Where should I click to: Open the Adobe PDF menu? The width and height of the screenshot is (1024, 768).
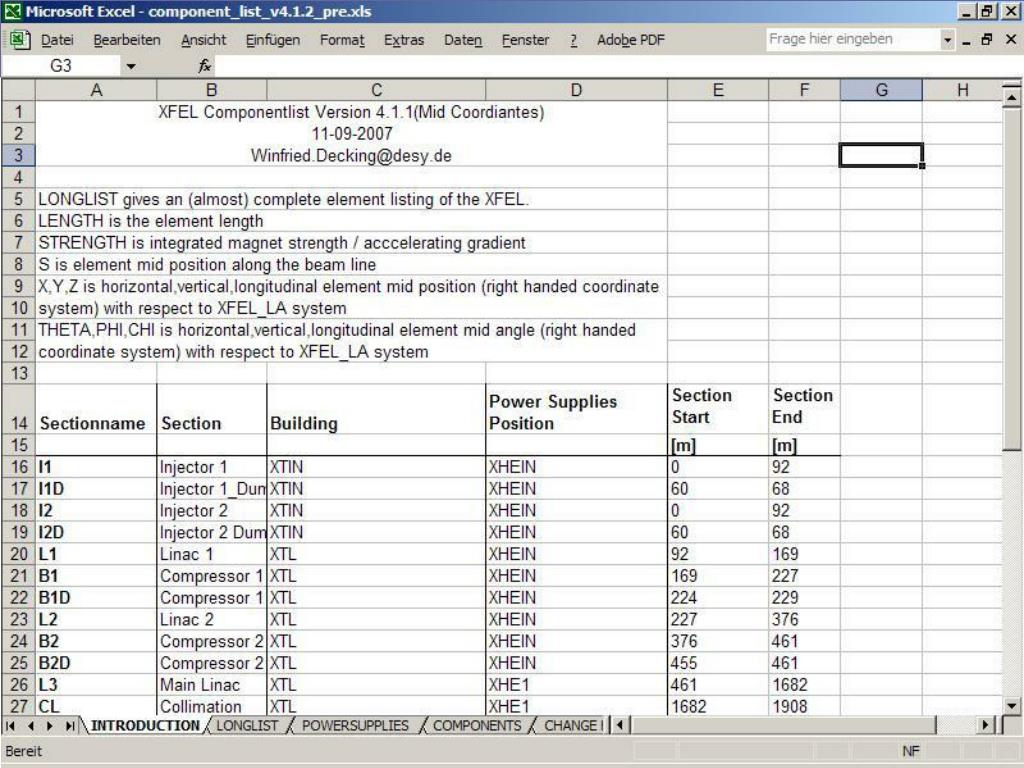(x=630, y=40)
